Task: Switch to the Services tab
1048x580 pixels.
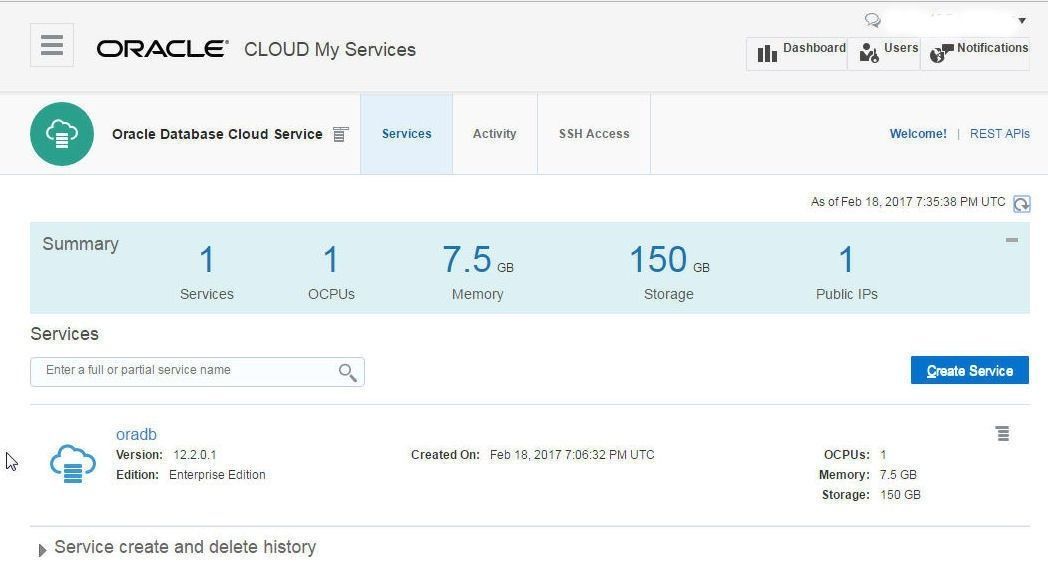Action: (406, 134)
